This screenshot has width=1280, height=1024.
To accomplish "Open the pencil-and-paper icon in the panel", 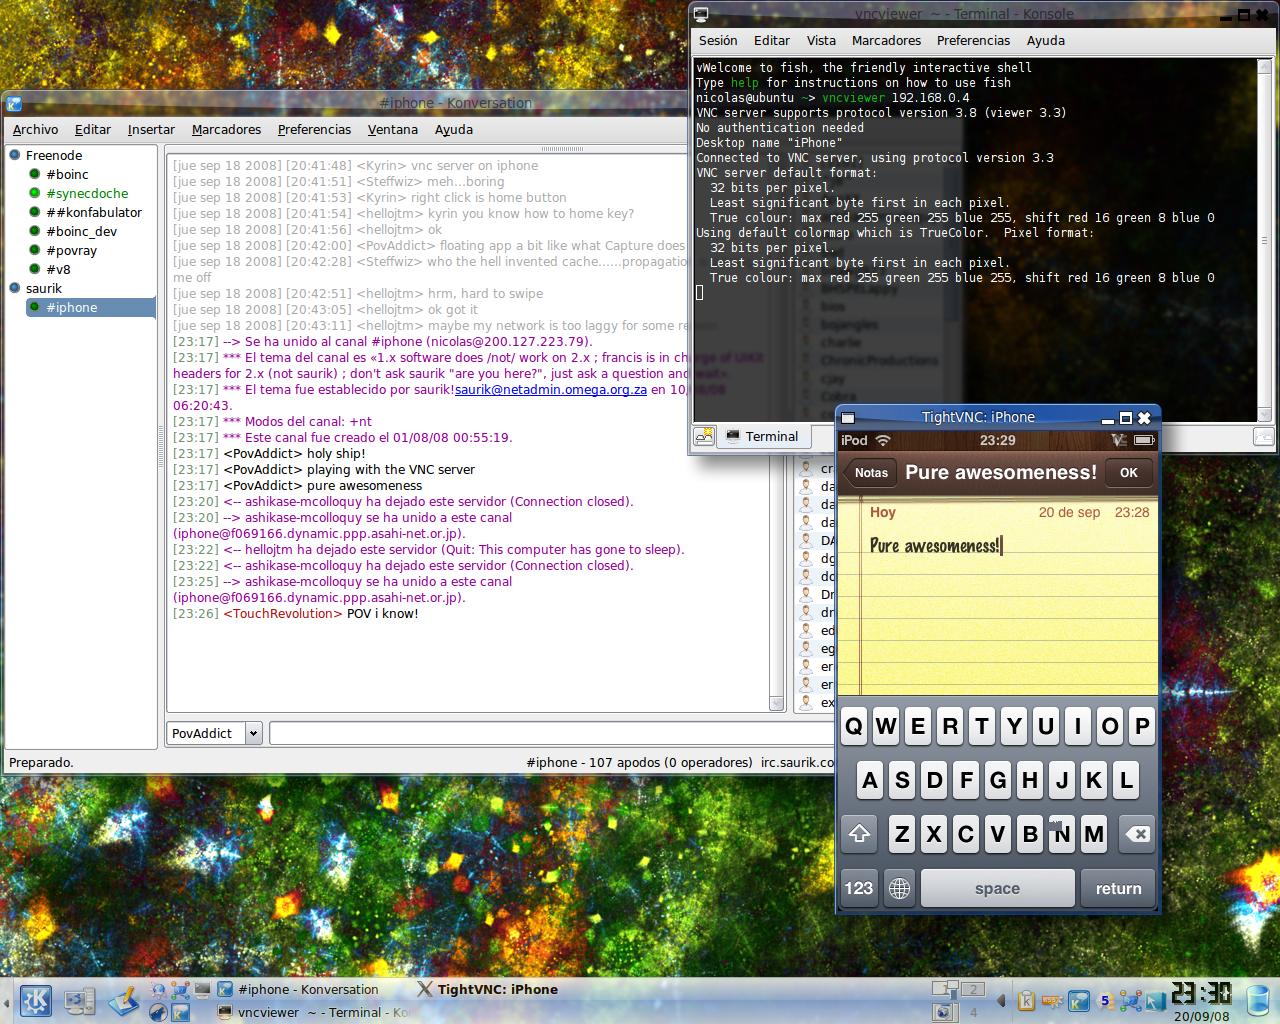I will pos(123,1000).
